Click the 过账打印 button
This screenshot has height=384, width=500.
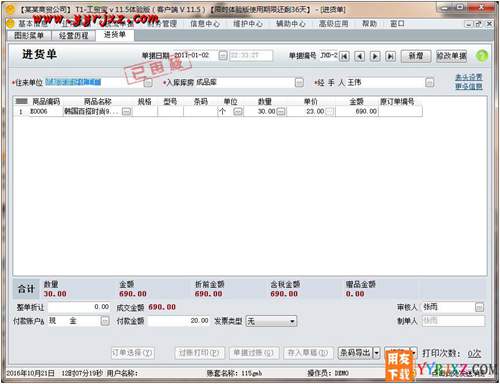pos(199,353)
